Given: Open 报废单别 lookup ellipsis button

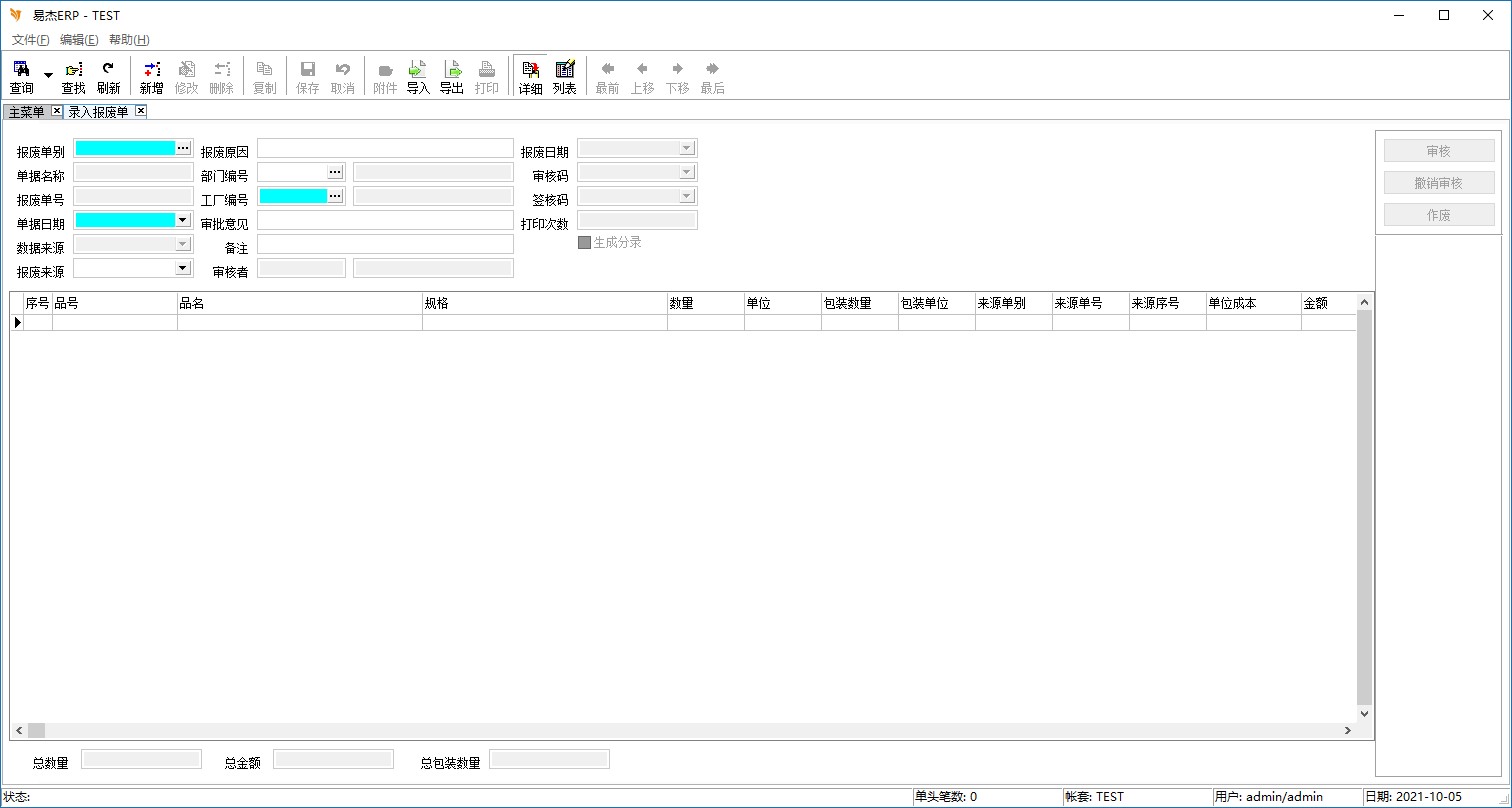Looking at the screenshot, I should point(183,148).
